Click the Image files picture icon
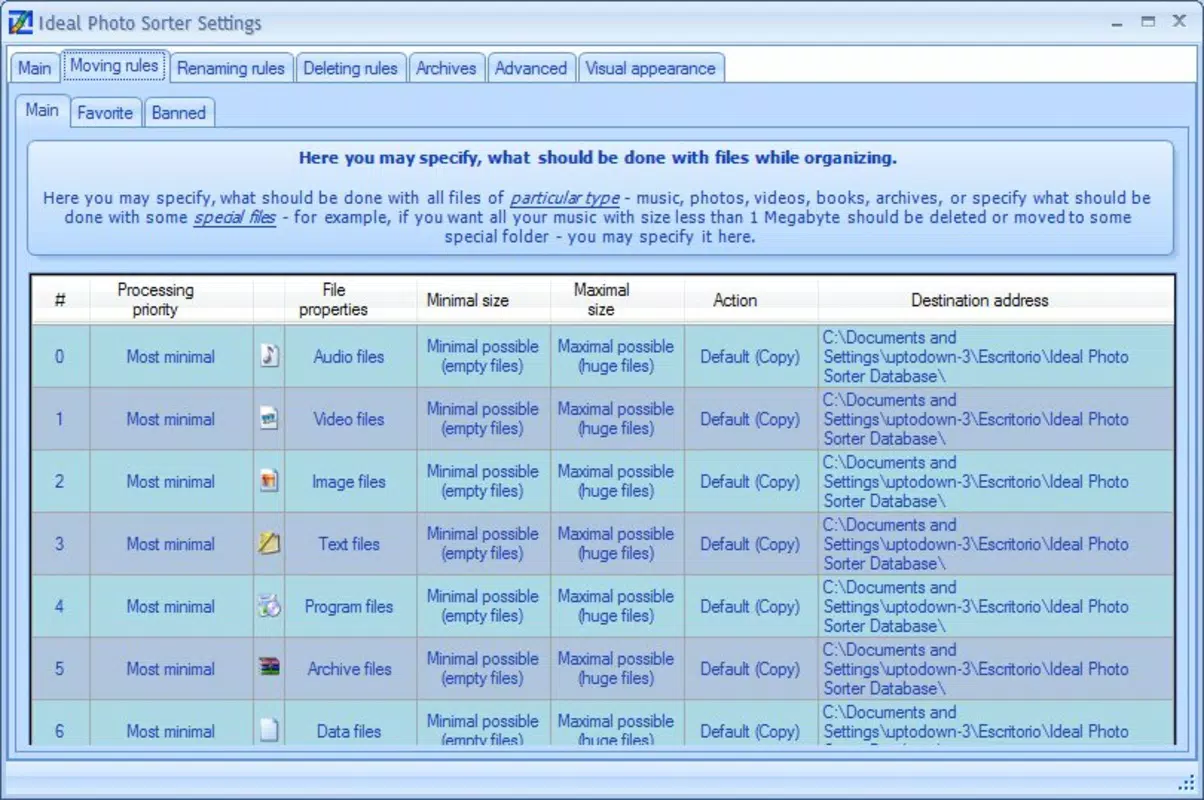 click(269, 481)
